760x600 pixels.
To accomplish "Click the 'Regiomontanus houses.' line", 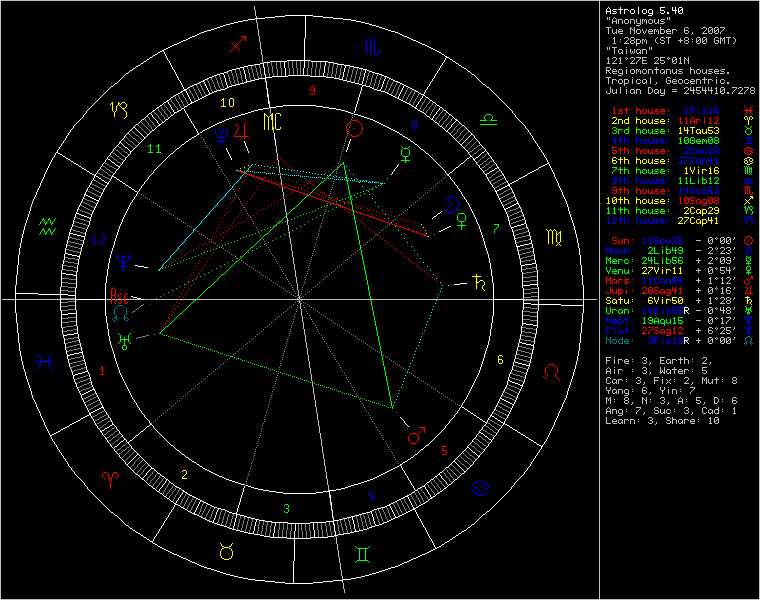I will [x=668, y=71].
